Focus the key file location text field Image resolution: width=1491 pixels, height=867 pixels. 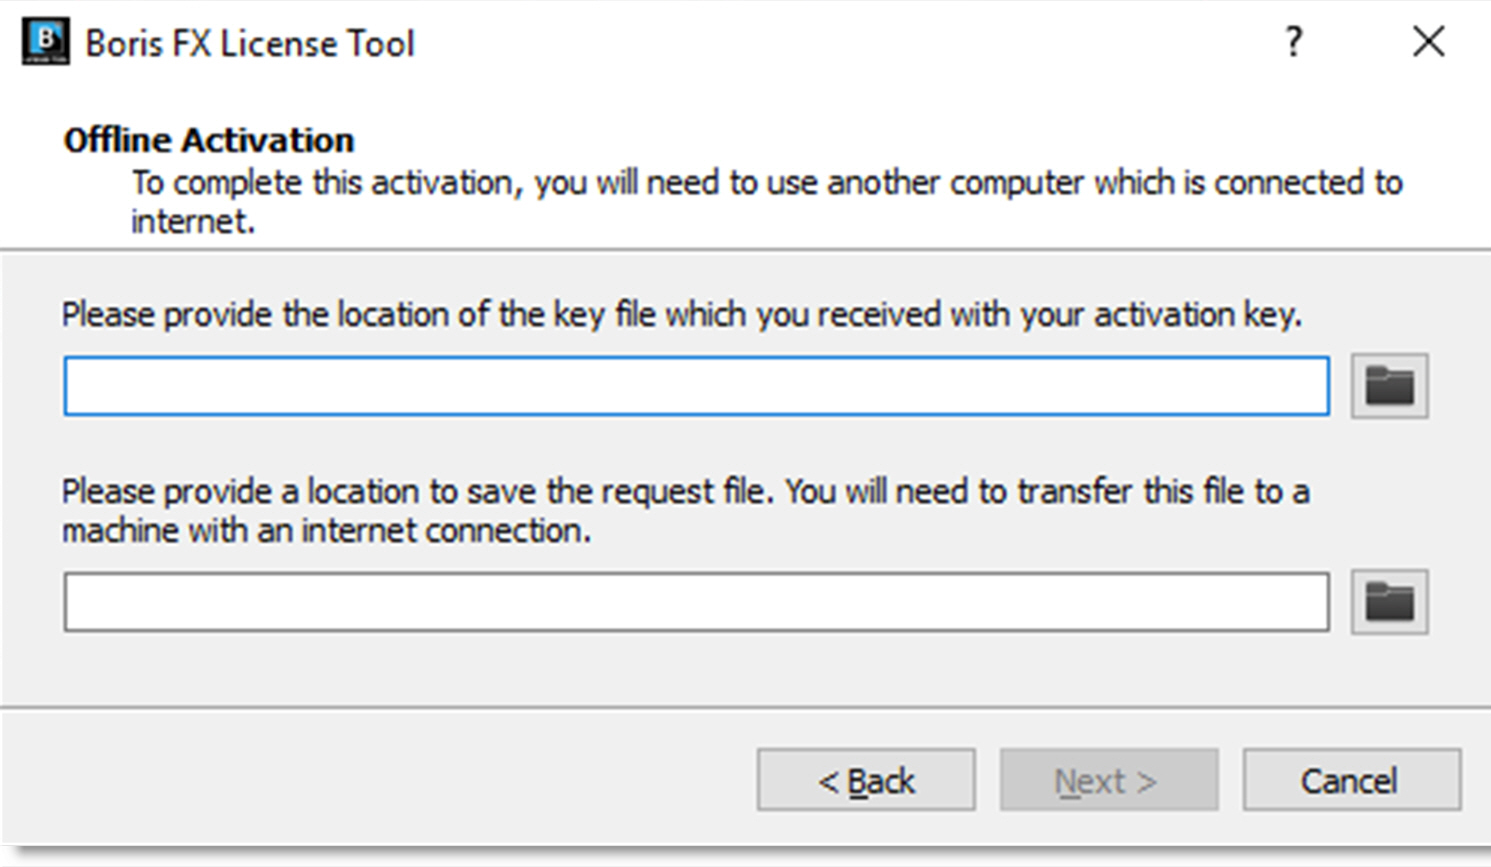click(696, 386)
